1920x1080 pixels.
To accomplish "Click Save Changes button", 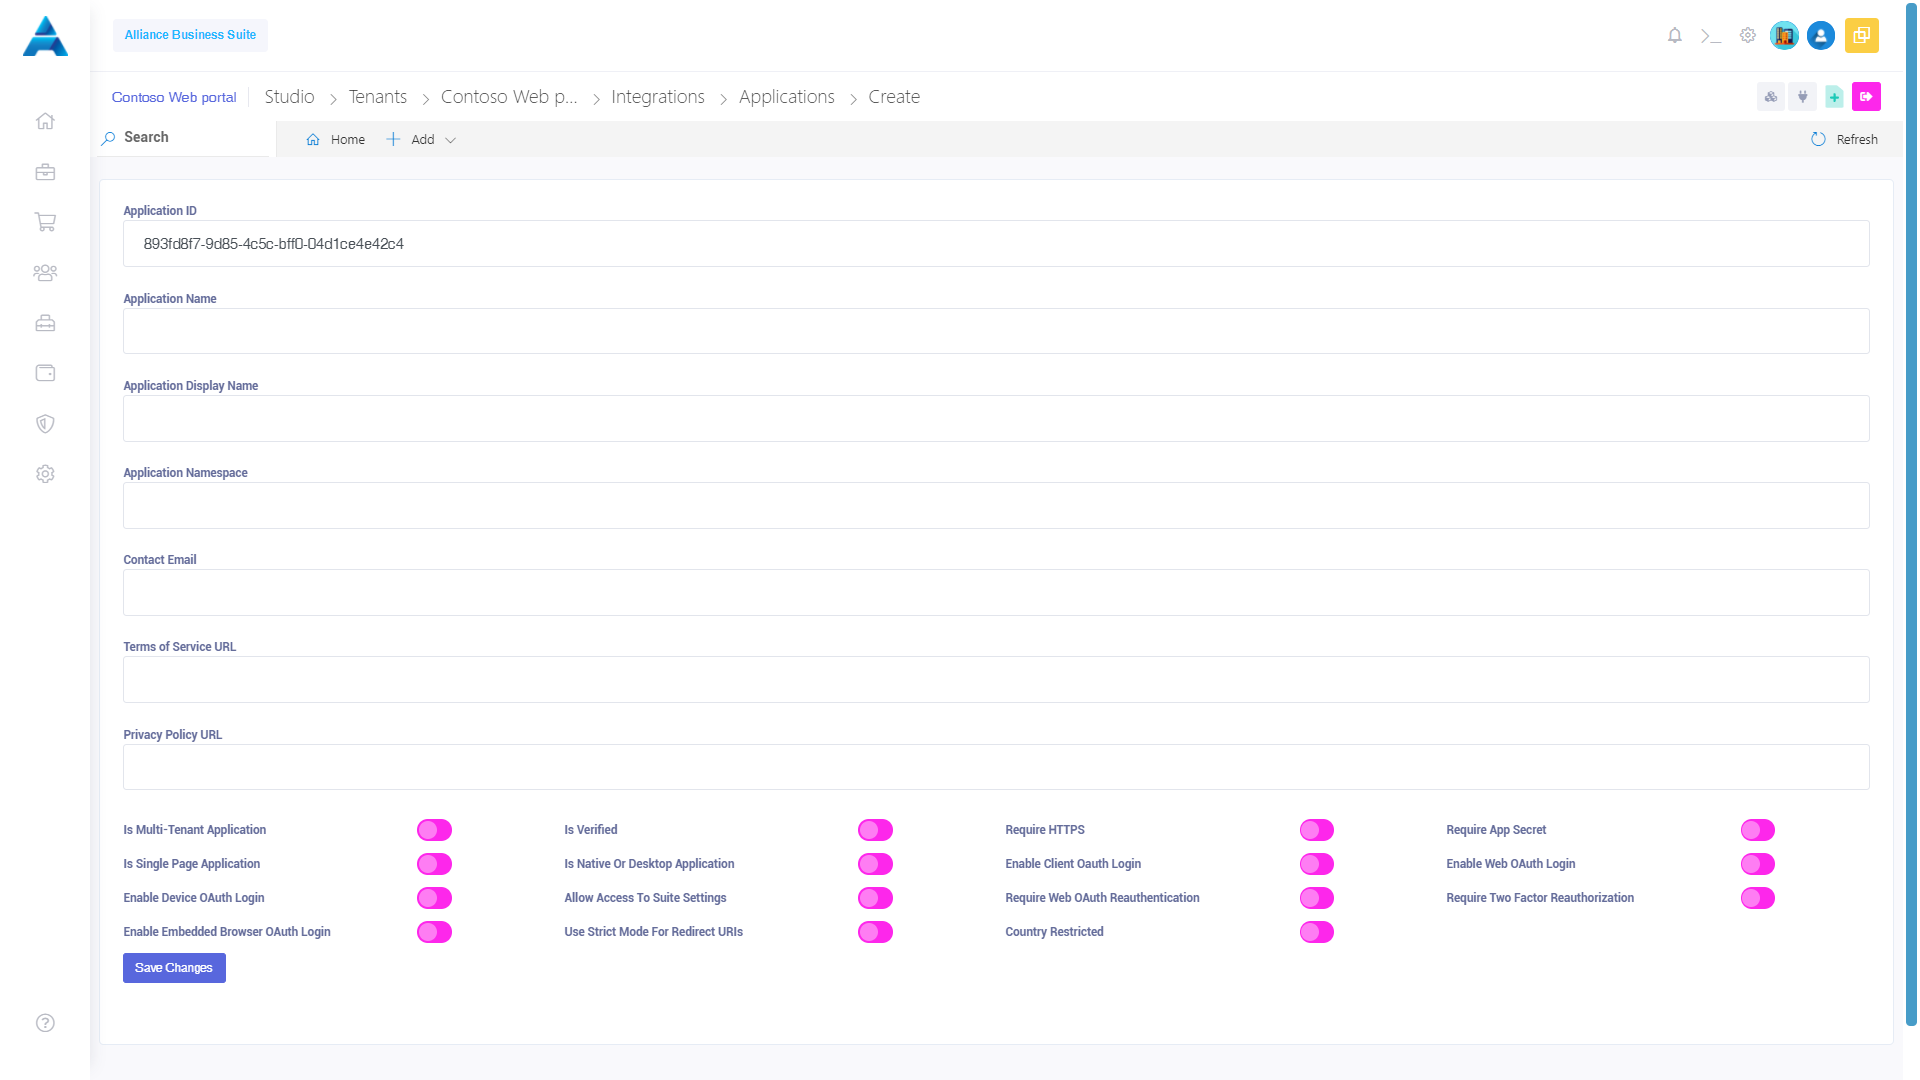I will tap(174, 968).
